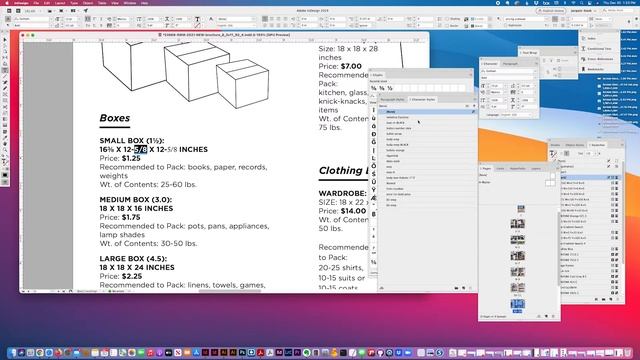
Task: Click the Tint field in Swatches panel
Action: [x=589, y=153]
